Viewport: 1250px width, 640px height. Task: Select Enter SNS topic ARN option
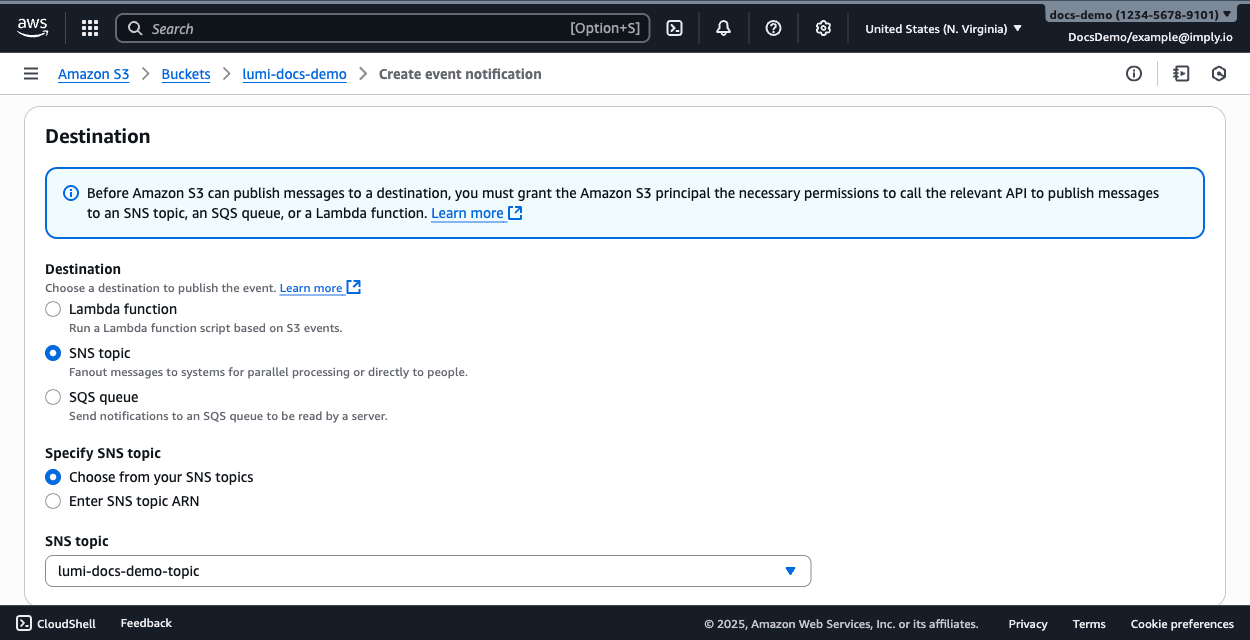(x=53, y=502)
